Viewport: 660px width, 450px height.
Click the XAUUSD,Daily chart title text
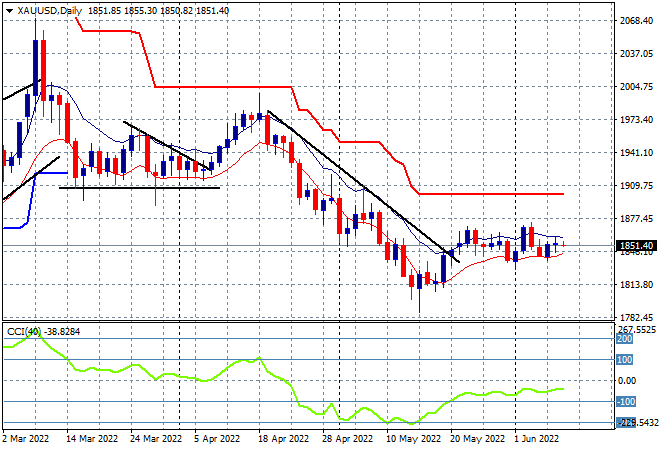[x=50, y=11]
